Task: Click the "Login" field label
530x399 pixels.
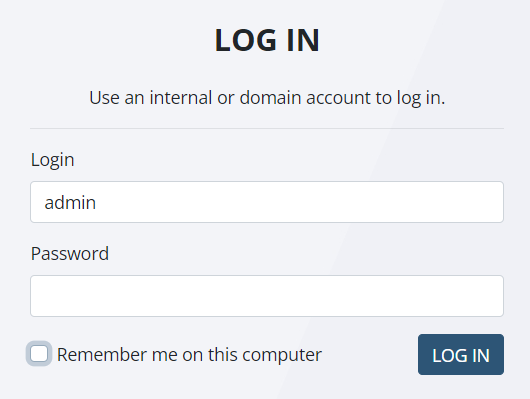Action: click(x=52, y=160)
